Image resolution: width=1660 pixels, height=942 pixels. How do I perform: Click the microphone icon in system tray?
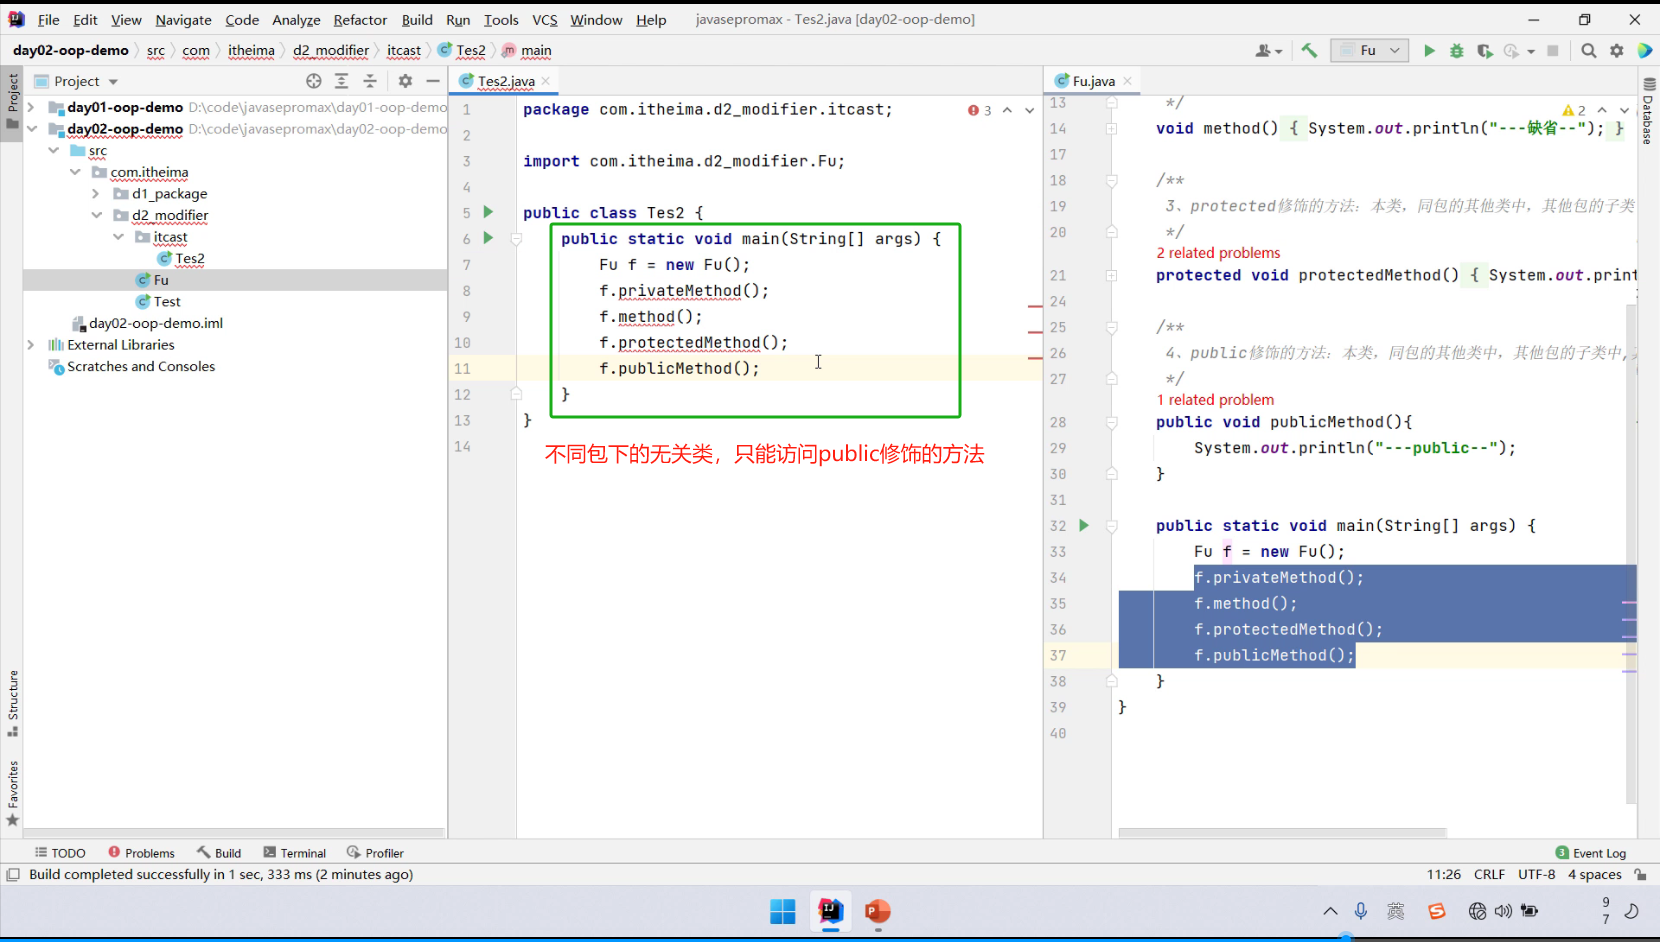1361,911
